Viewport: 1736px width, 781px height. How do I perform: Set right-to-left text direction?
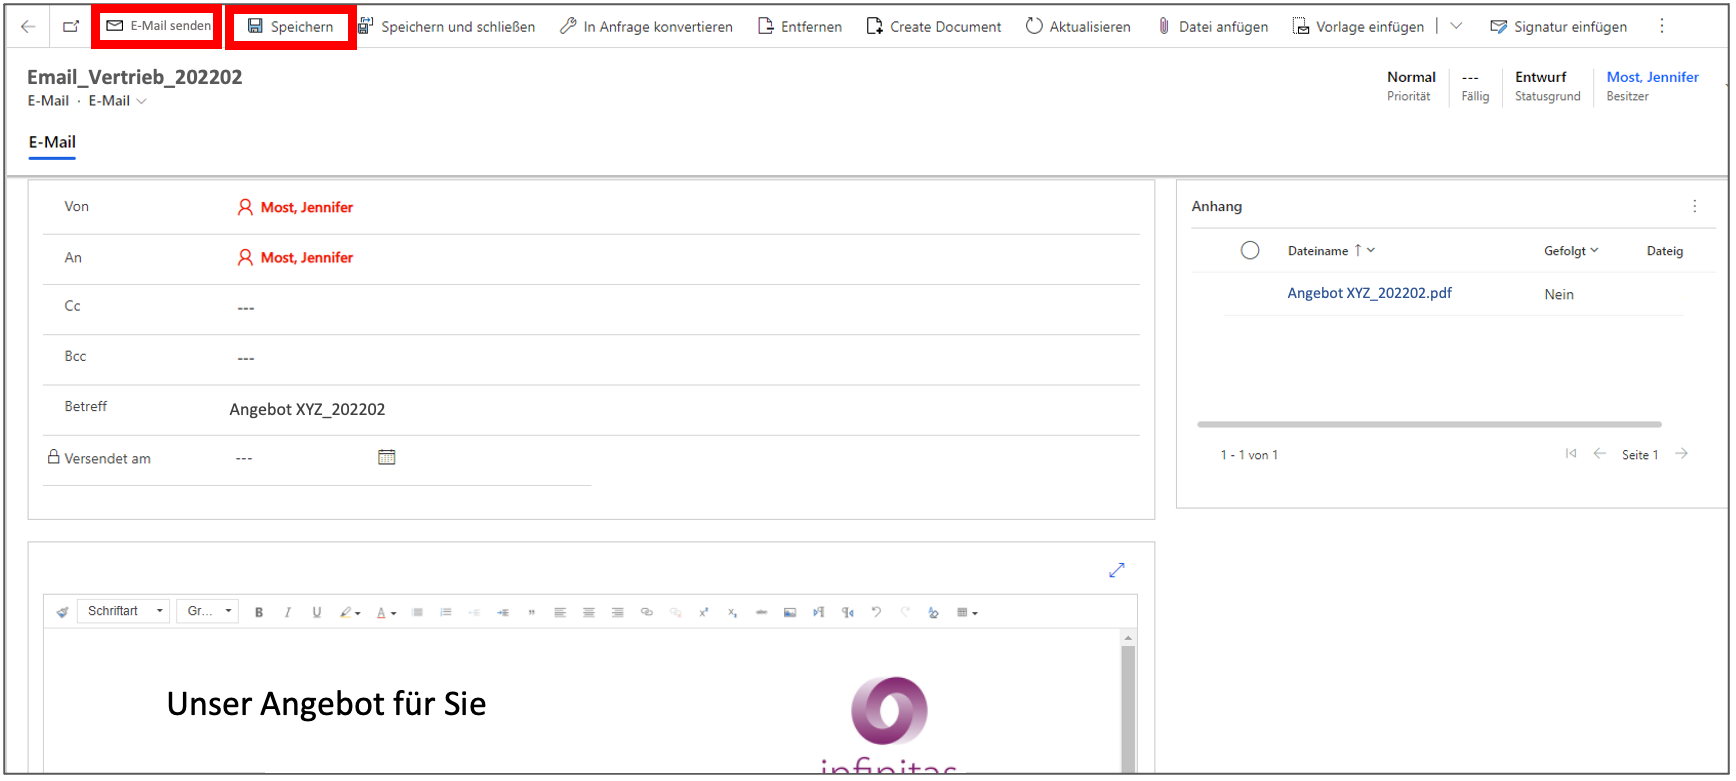click(x=848, y=612)
